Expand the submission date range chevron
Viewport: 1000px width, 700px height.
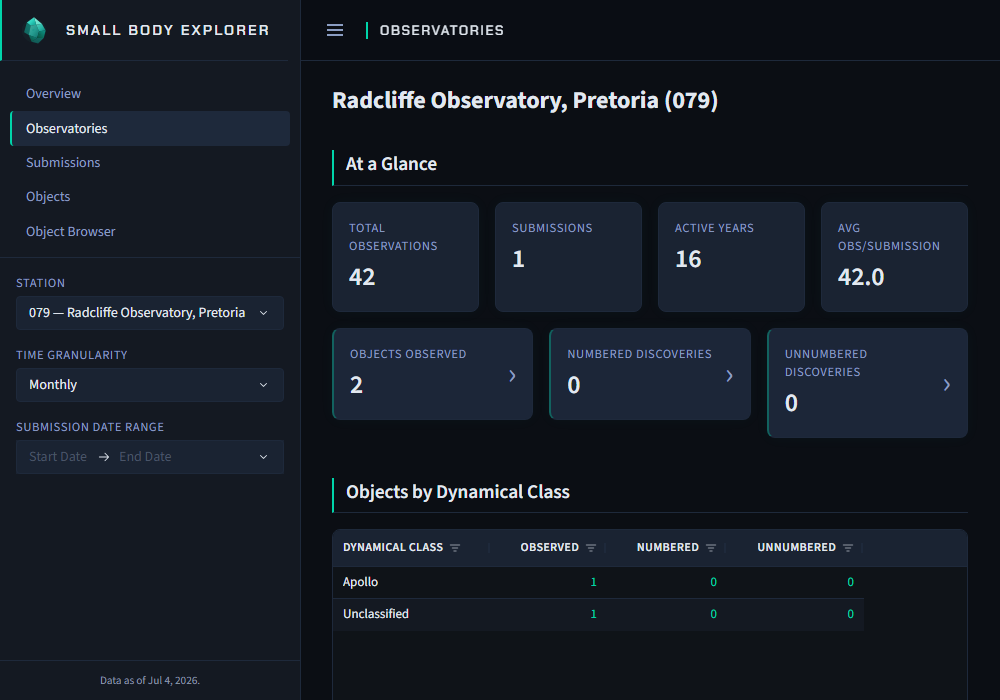click(263, 456)
